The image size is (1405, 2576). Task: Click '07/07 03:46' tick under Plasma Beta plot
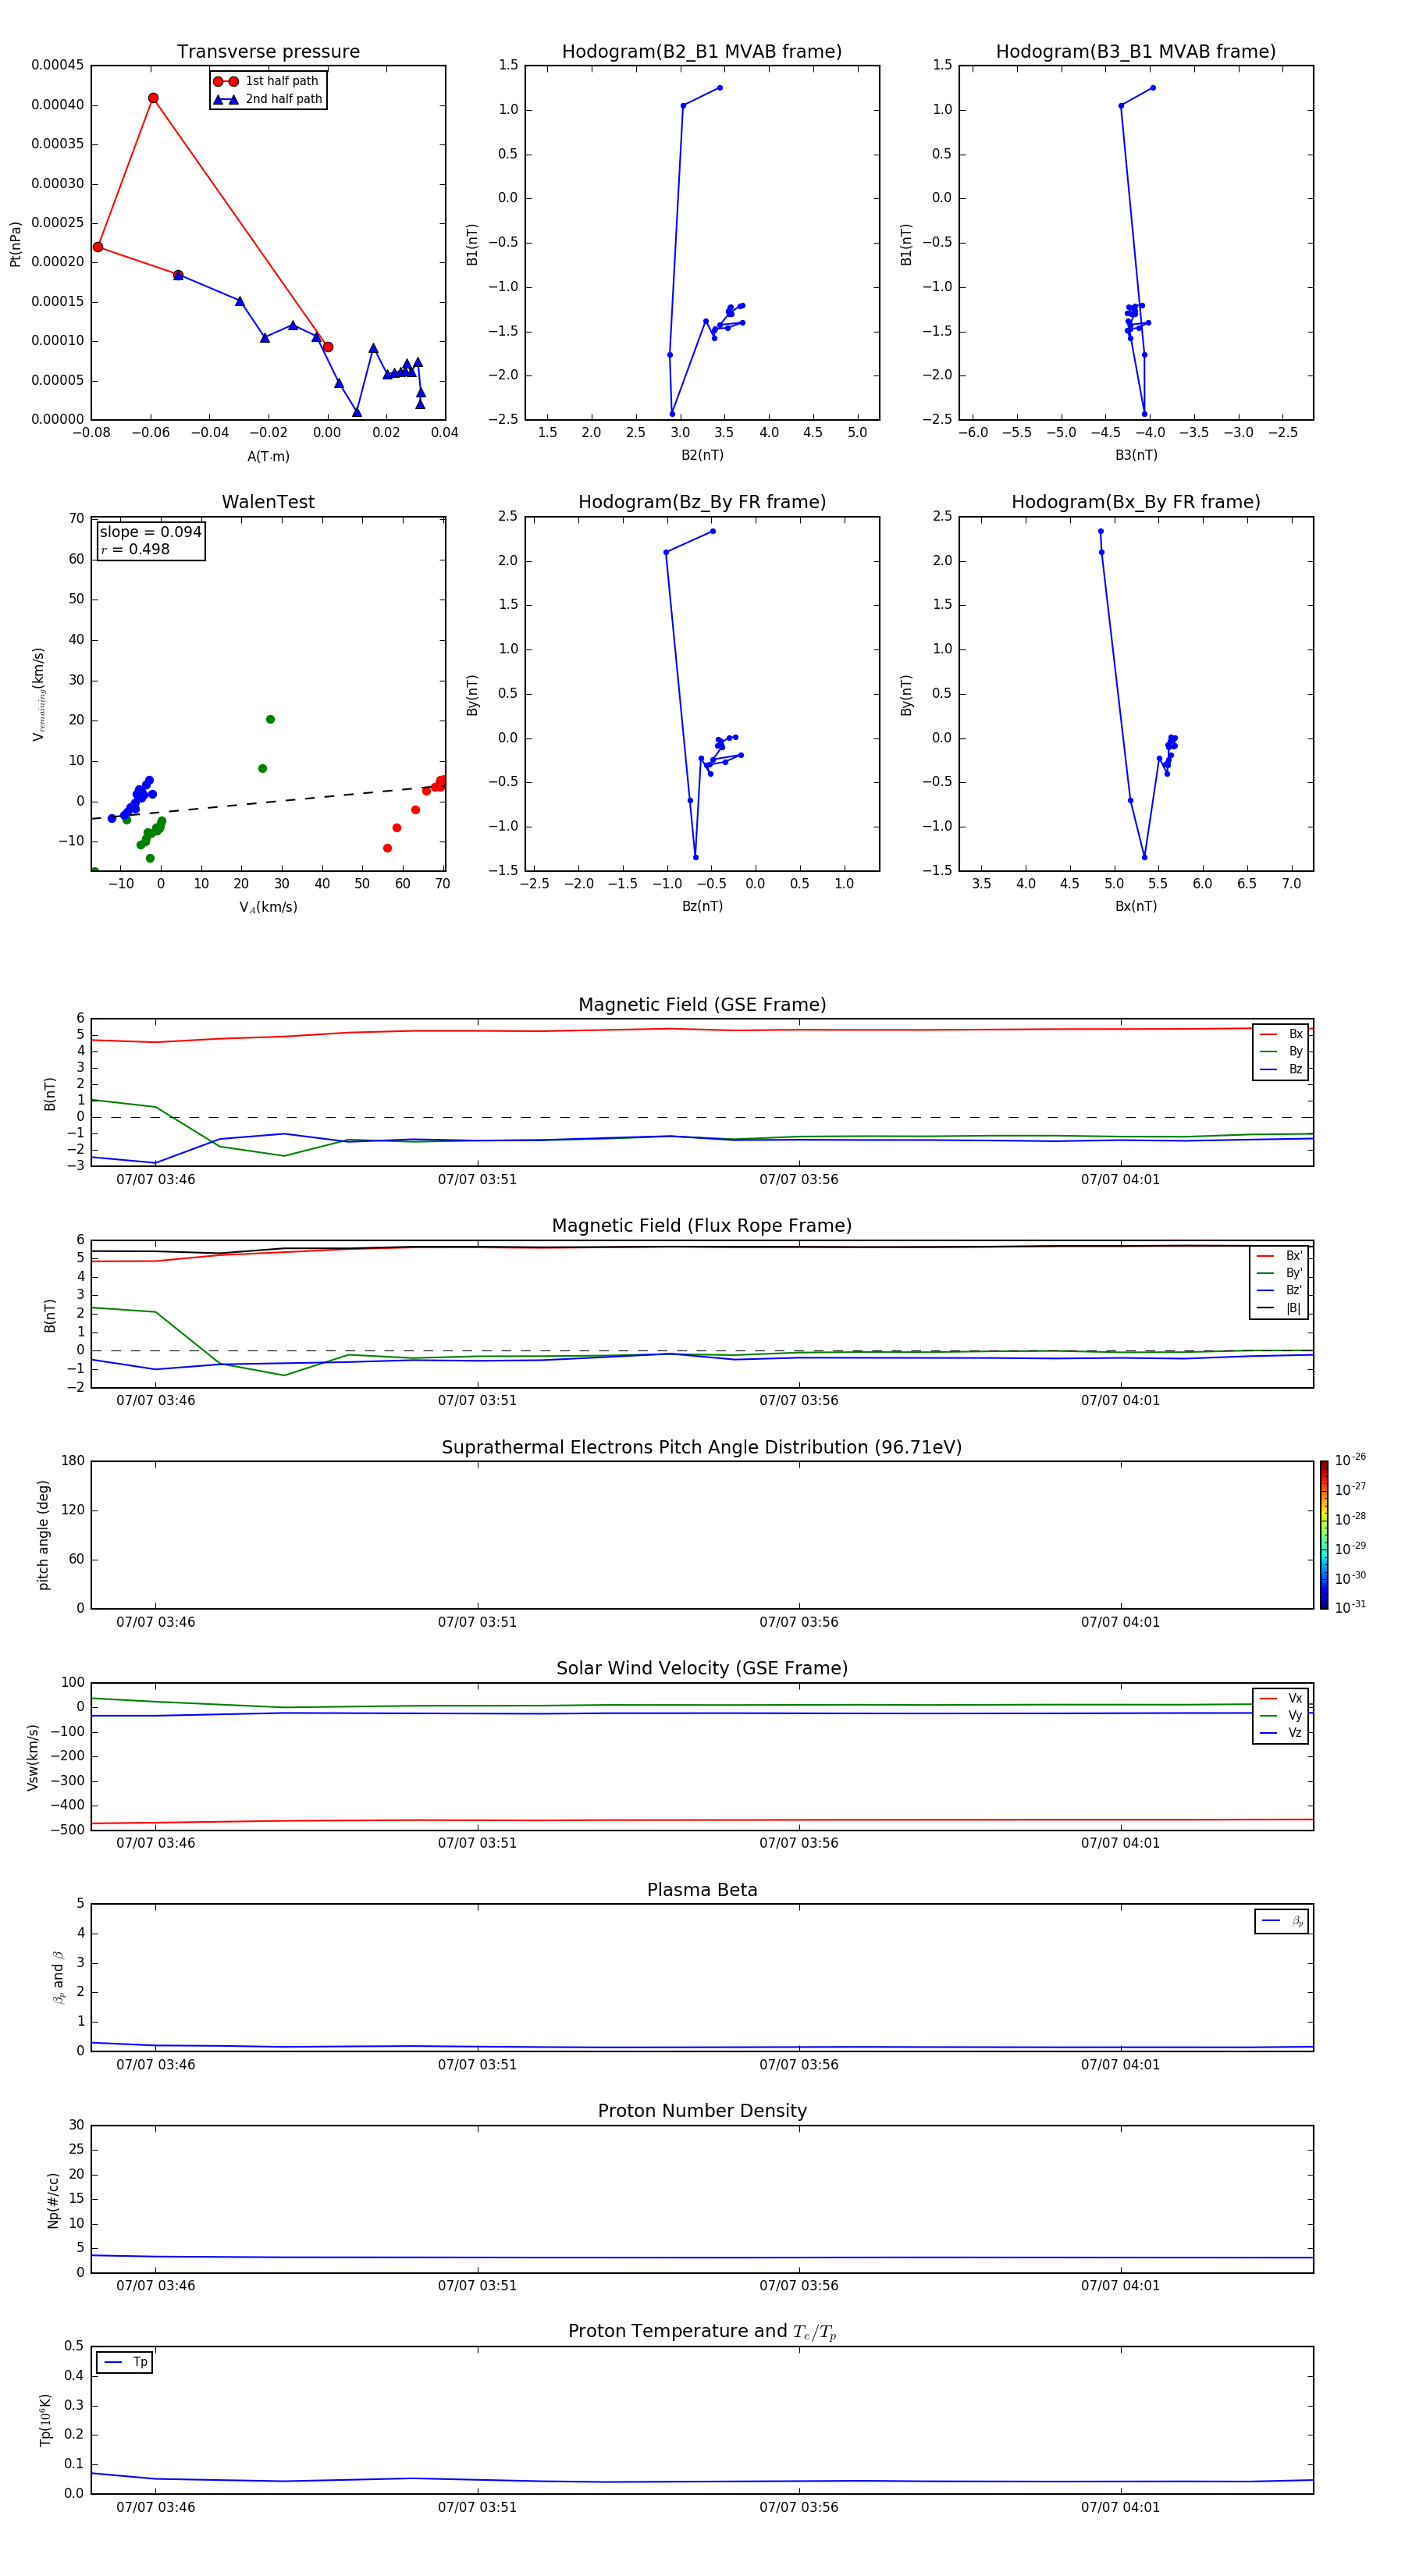click(x=156, y=2065)
